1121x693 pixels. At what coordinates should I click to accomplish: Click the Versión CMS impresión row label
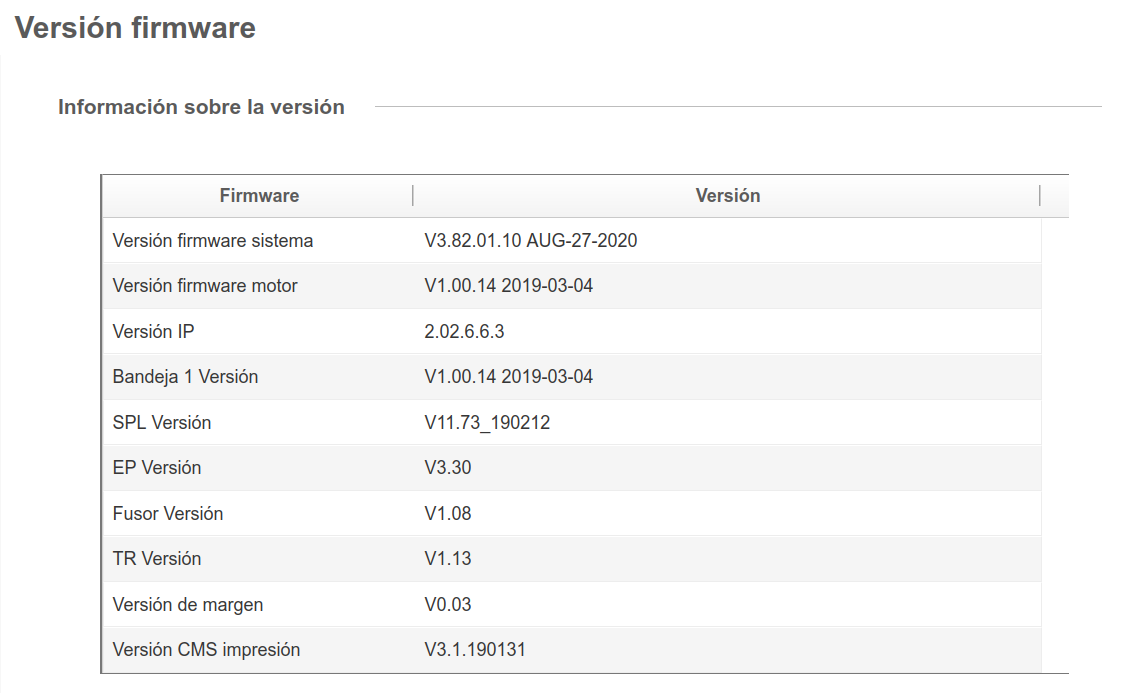(206, 650)
